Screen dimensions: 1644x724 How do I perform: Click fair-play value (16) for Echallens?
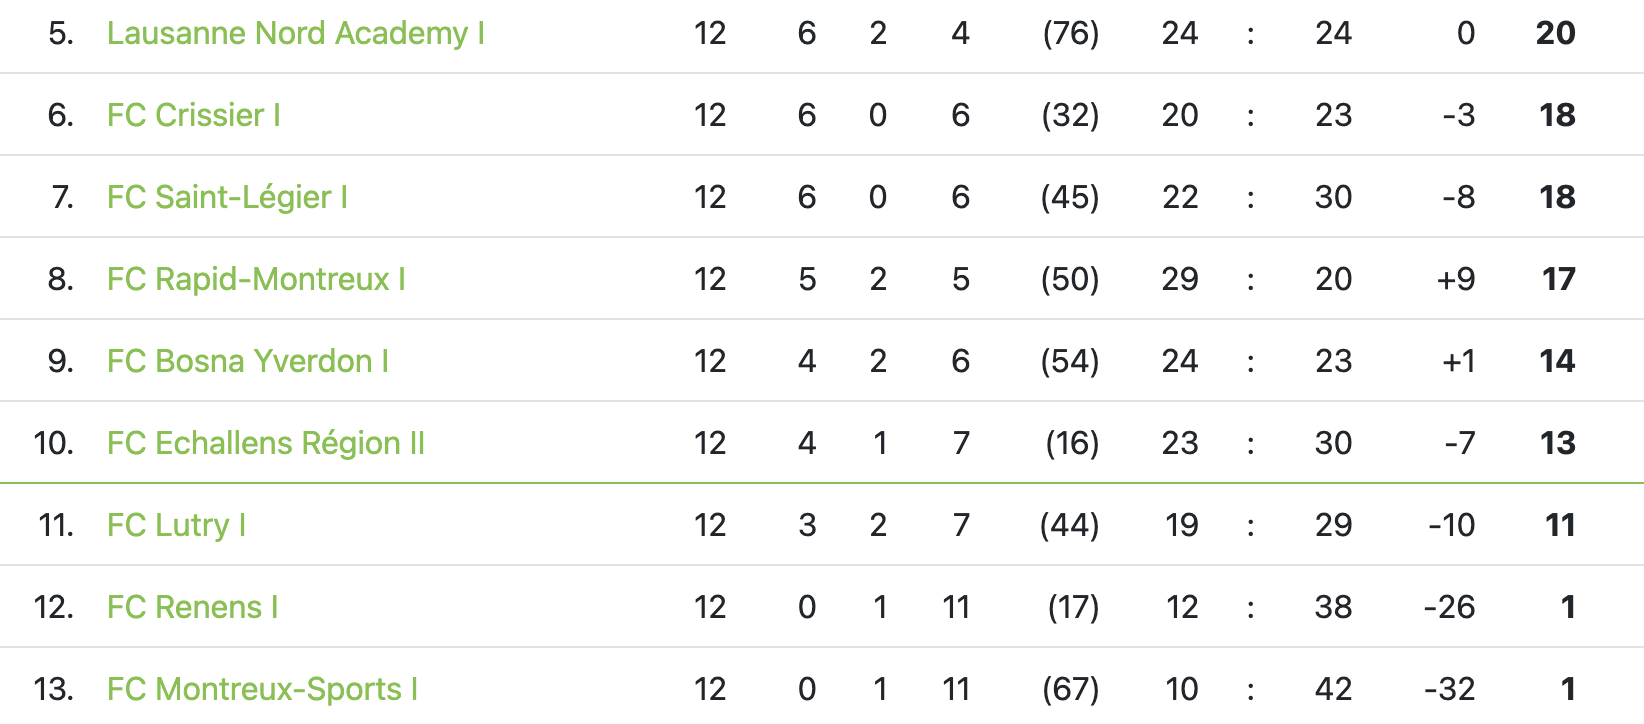click(x=1072, y=444)
